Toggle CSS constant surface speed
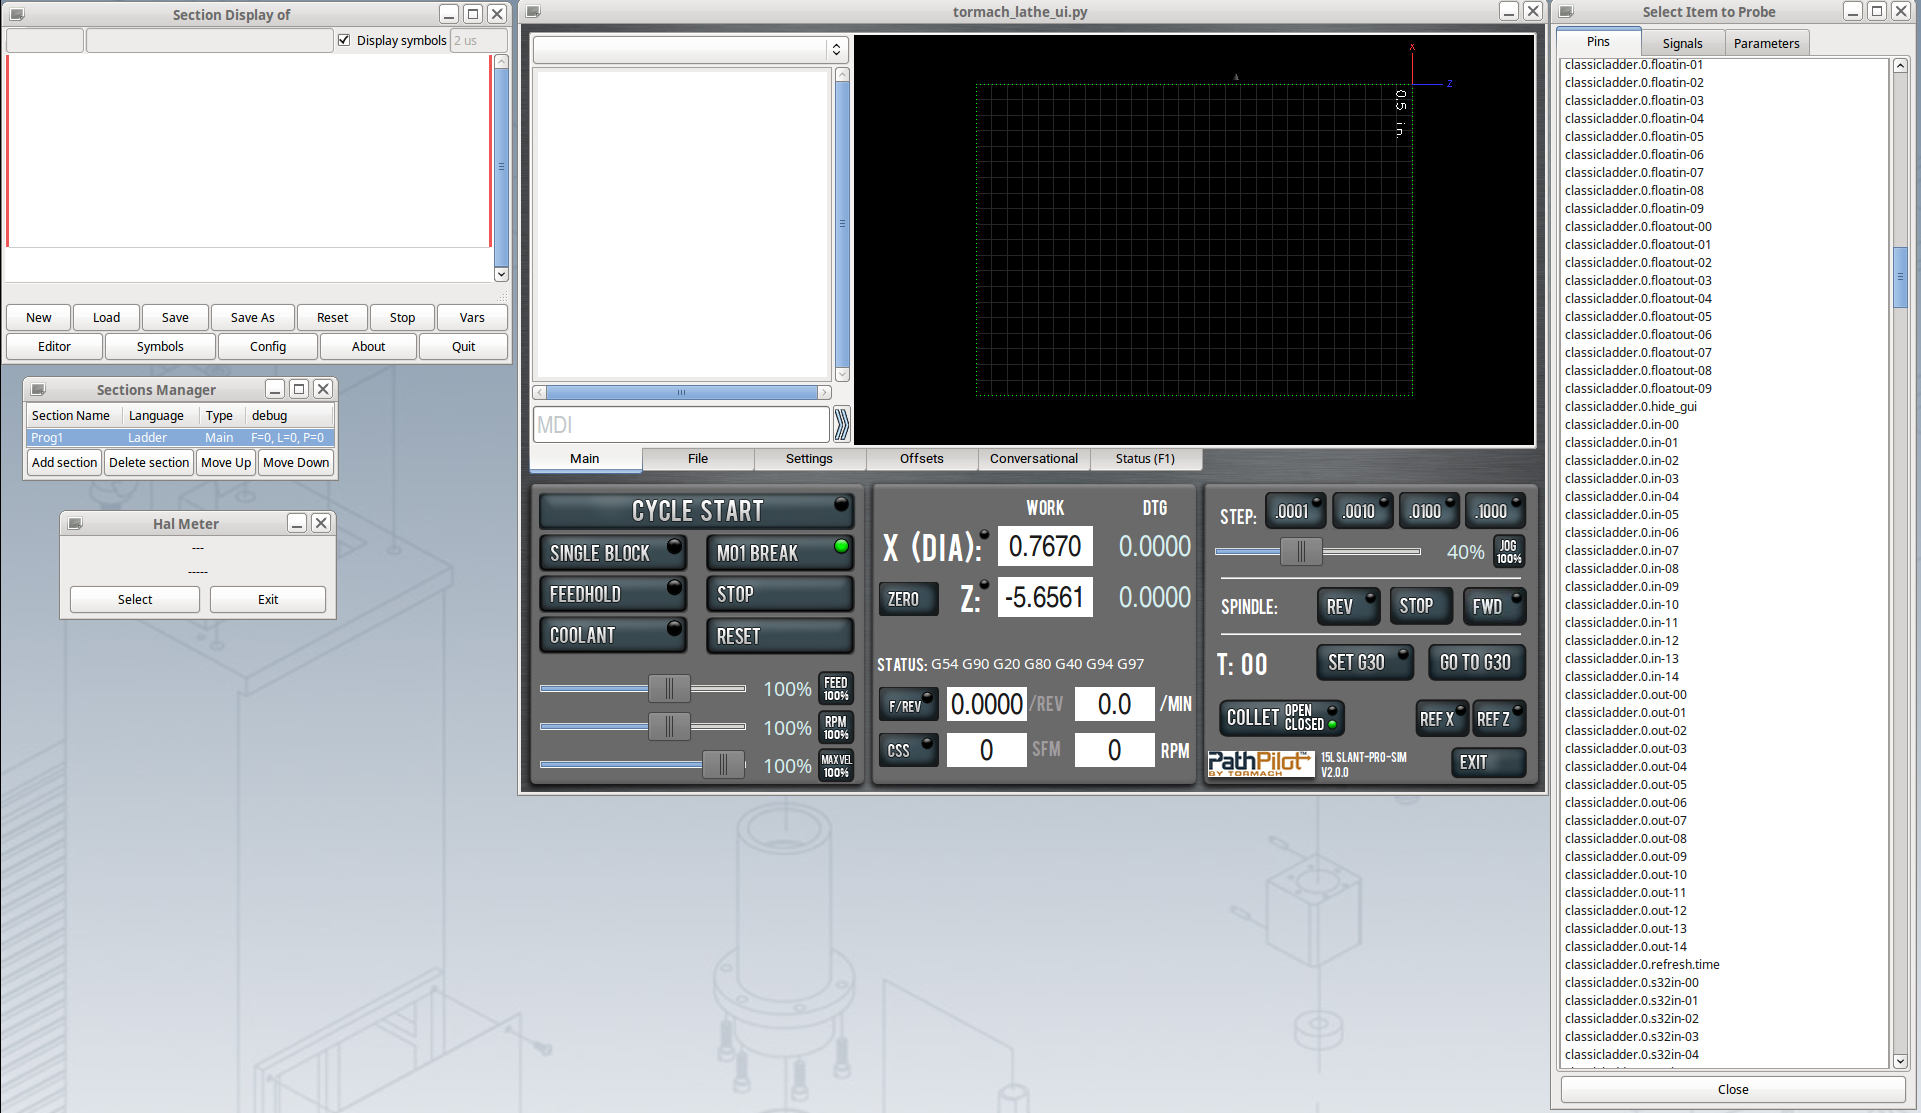Screen dimensions: 1921x1113 tap(908, 750)
